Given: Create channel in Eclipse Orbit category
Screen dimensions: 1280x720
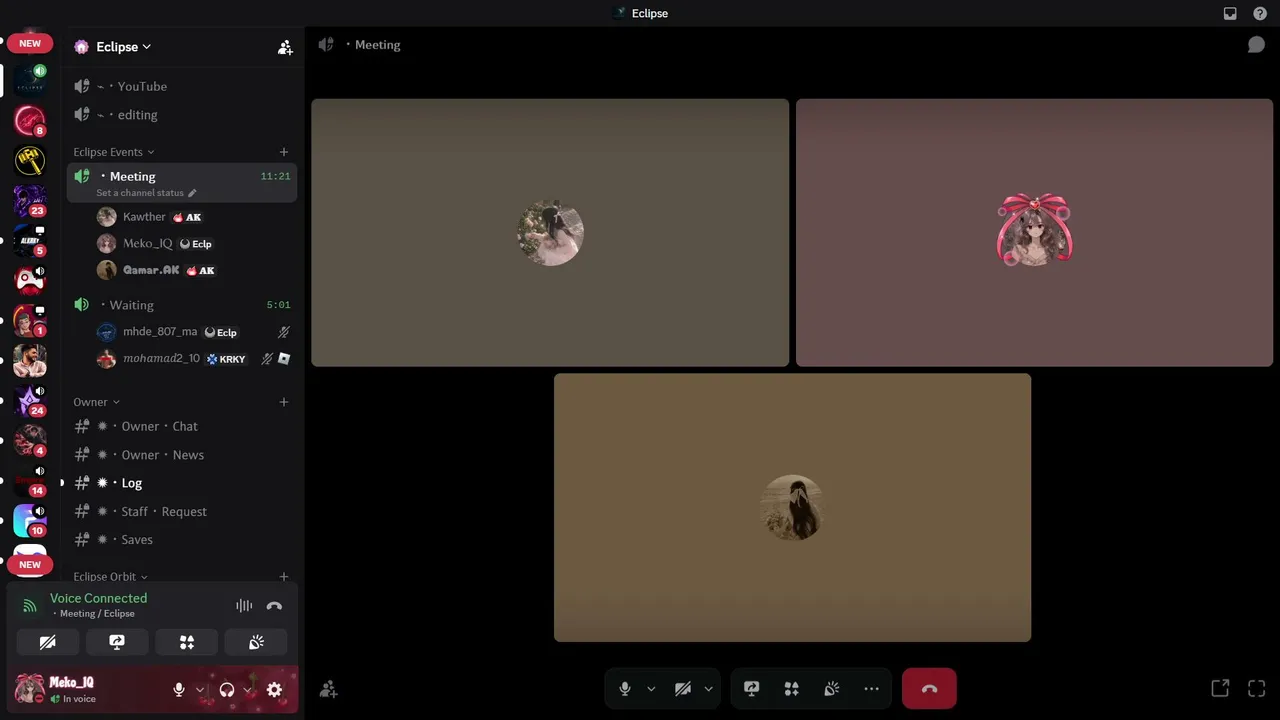Looking at the screenshot, I should click(284, 577).
